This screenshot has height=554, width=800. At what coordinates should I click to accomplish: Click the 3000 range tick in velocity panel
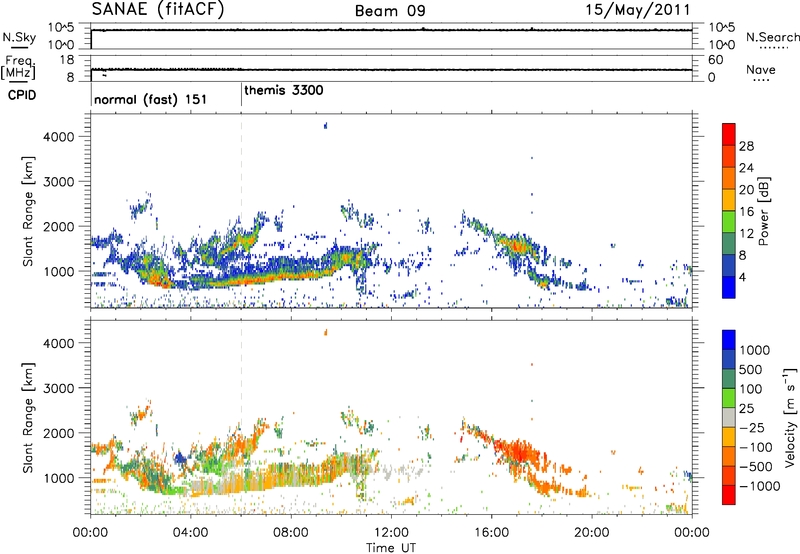[58, 388]
